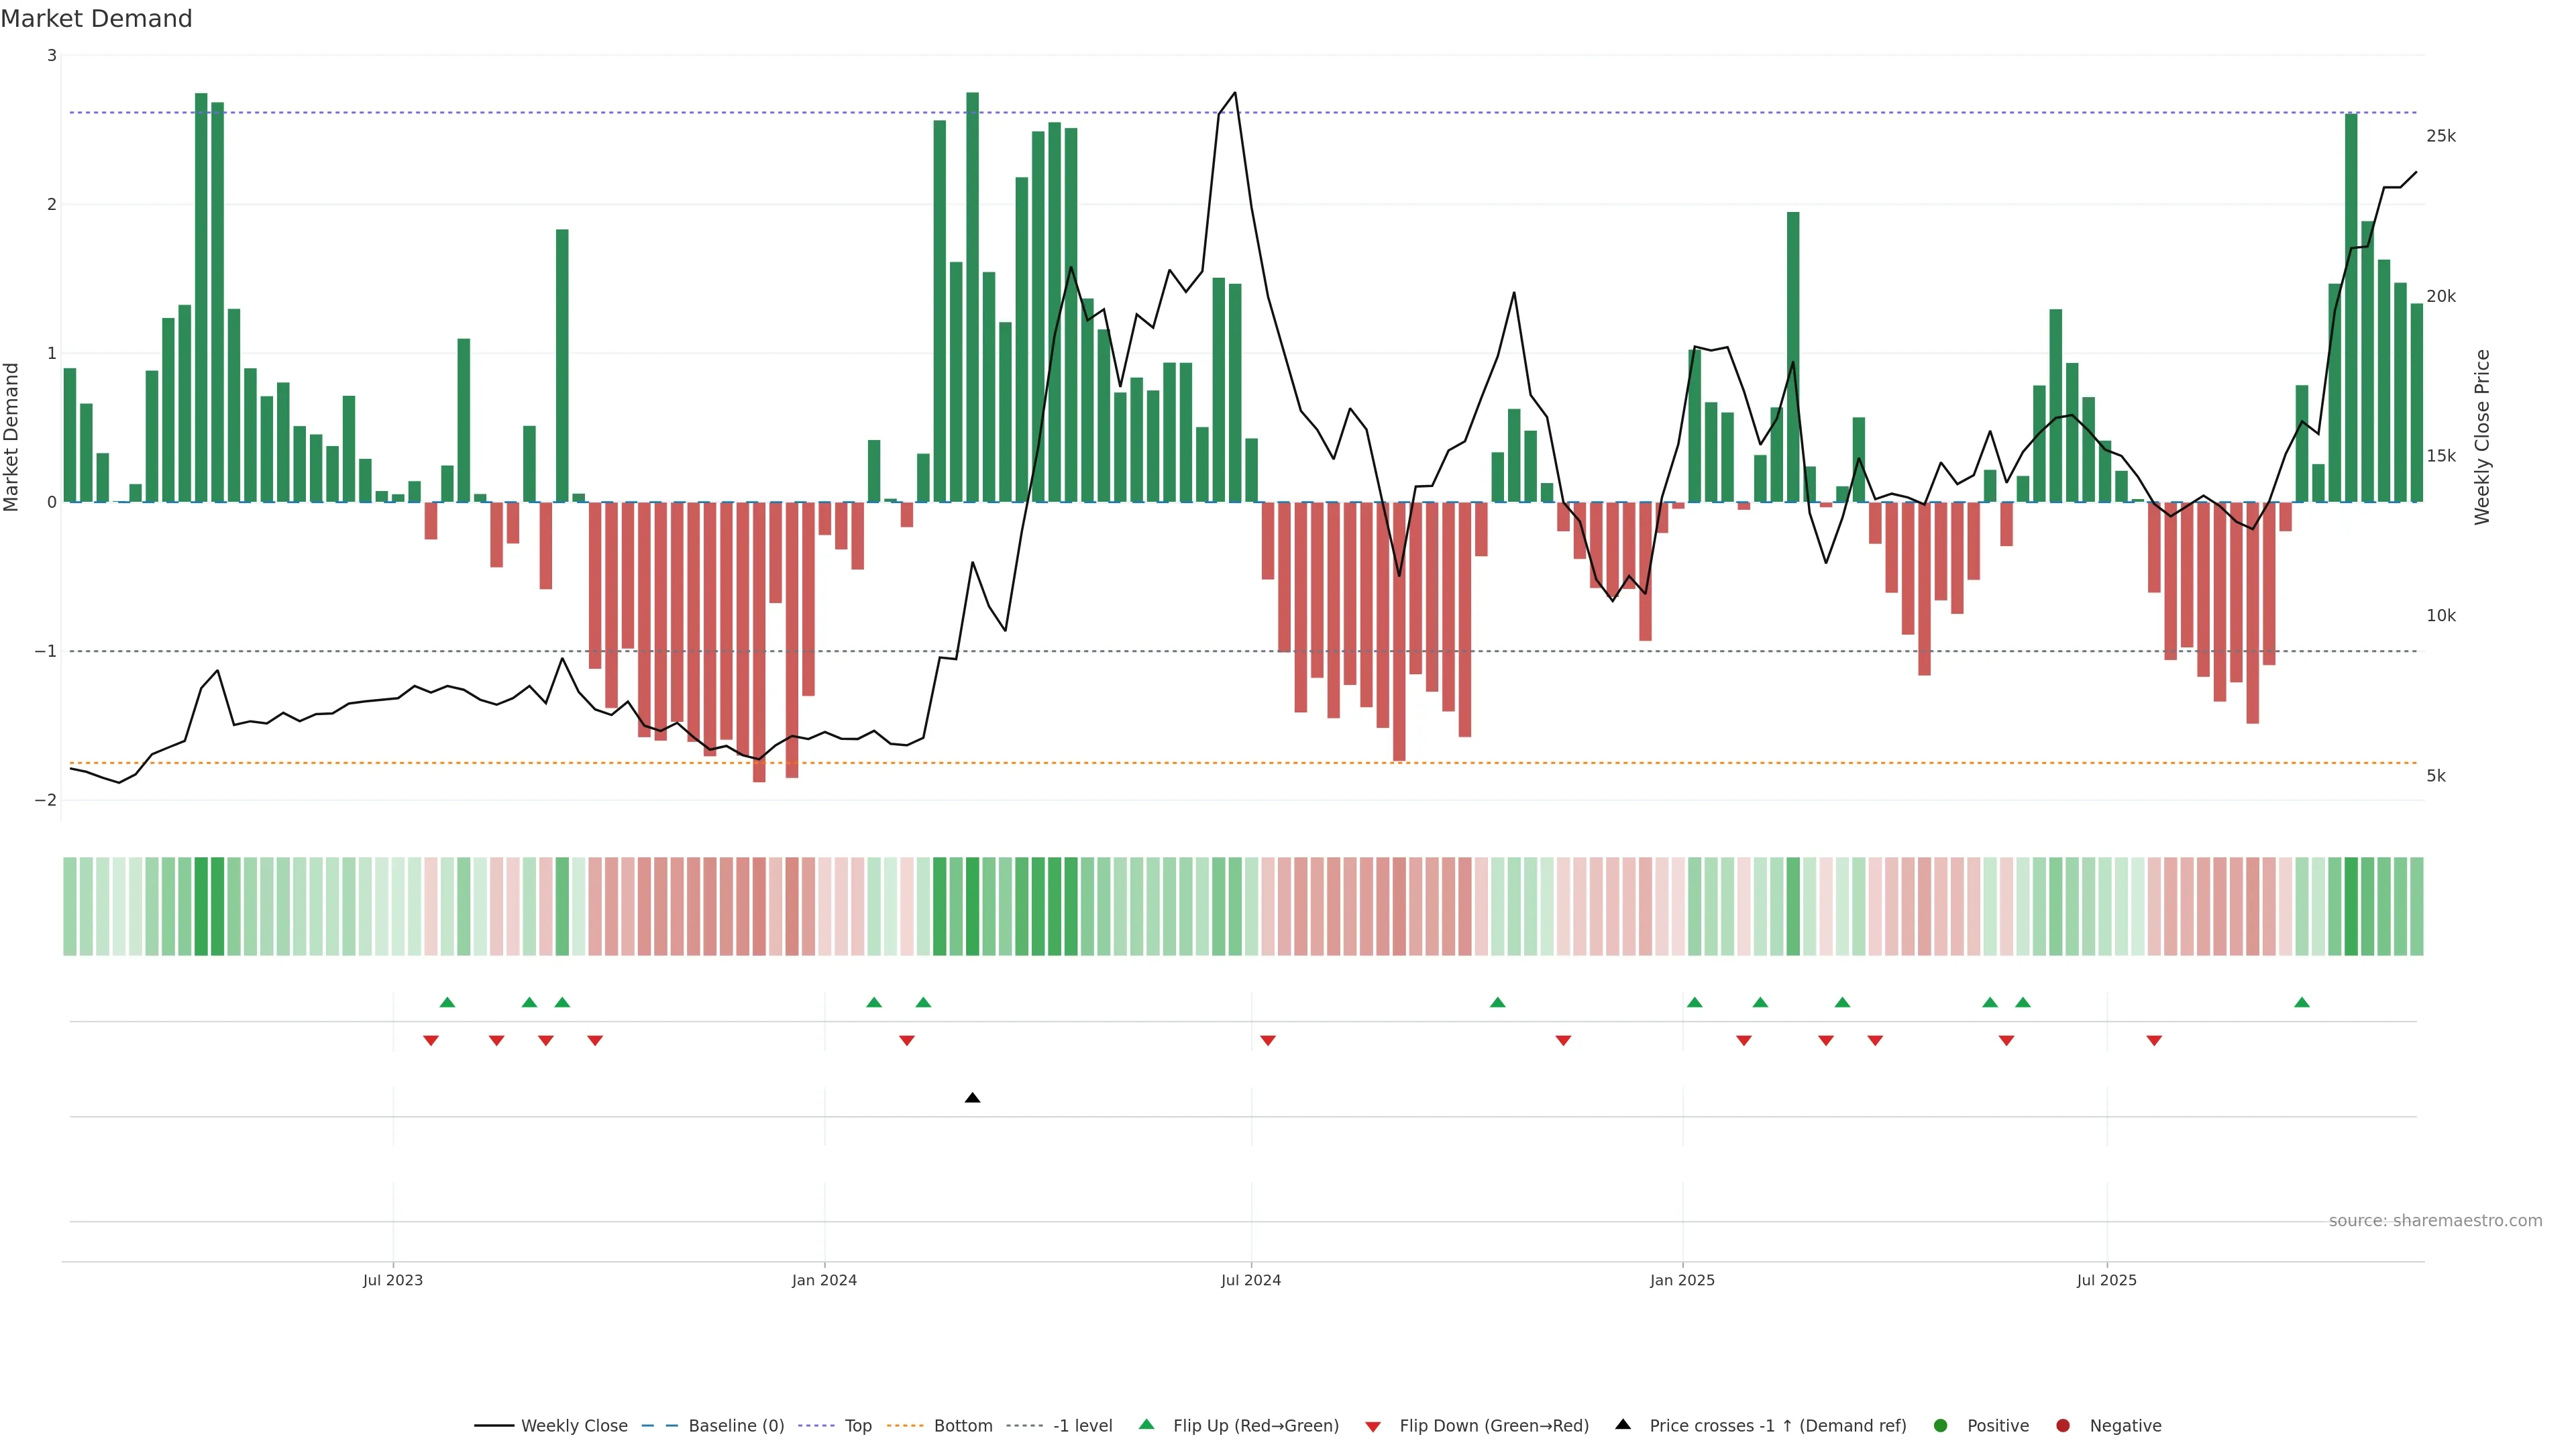Click the last green flip-up triangle marker

coord(2301,1002)
